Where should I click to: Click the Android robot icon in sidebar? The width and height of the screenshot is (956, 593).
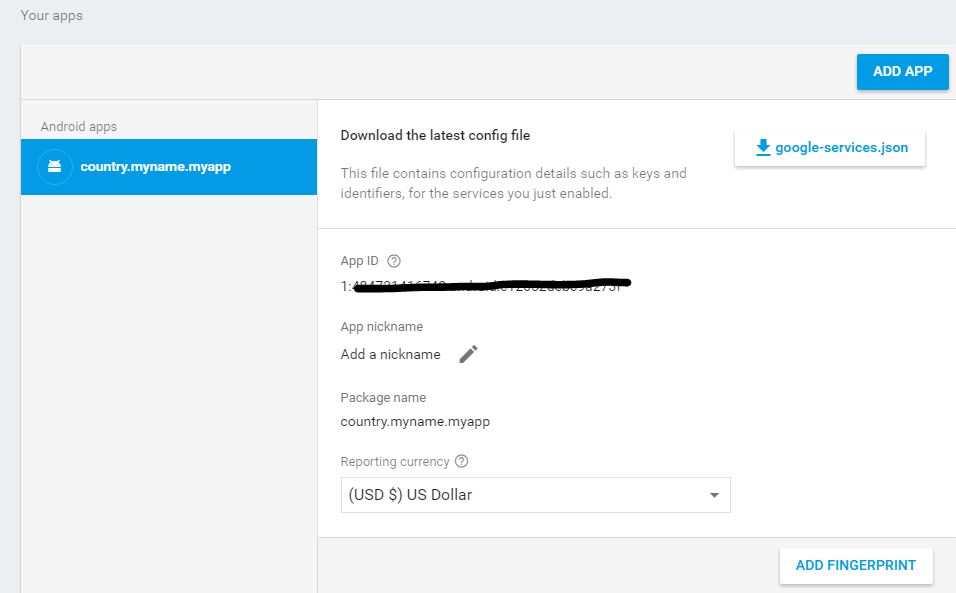point(55,166)
